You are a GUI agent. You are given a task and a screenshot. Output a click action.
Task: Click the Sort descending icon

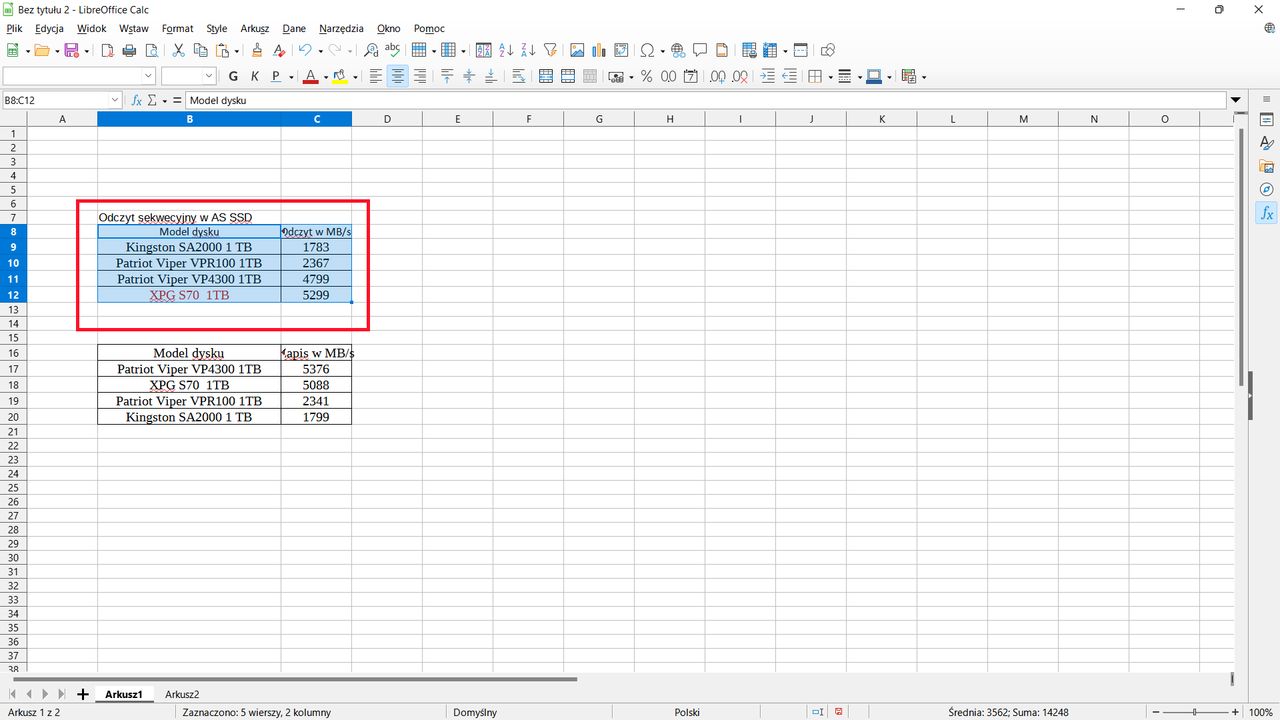click(x=528, y=50)
